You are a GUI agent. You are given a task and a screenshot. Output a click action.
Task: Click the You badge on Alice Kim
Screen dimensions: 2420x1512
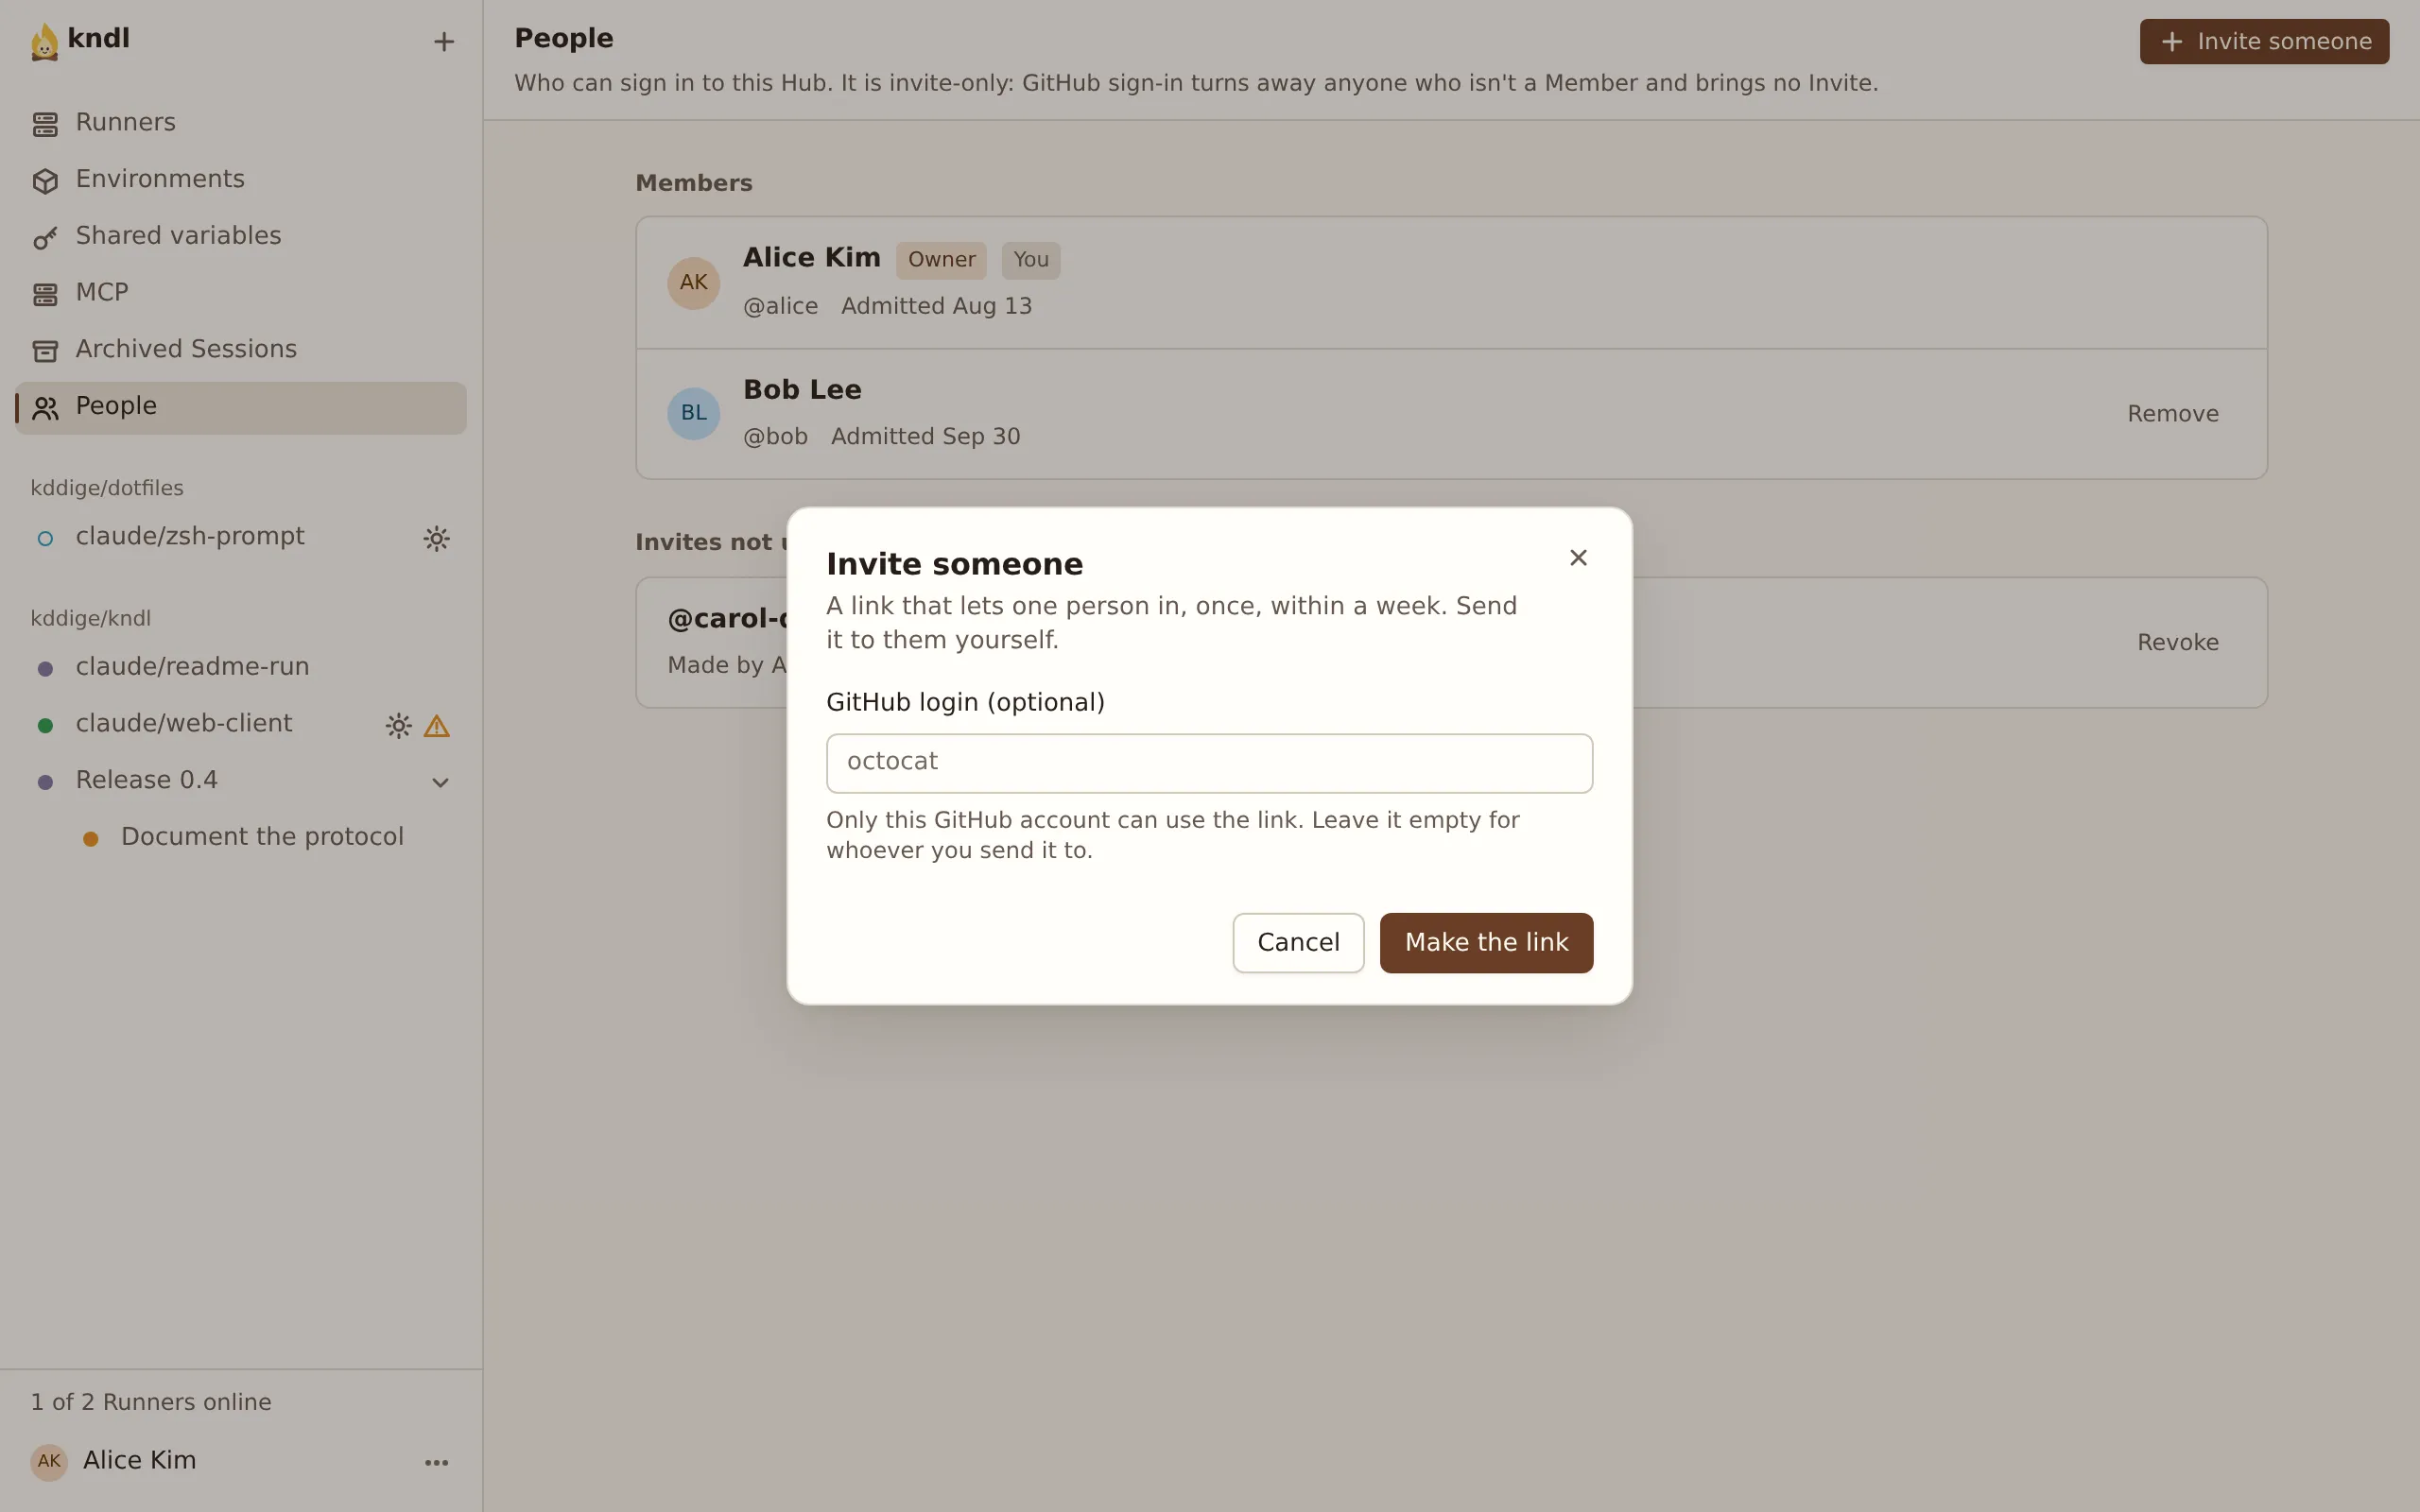(x=1031, y=260)
